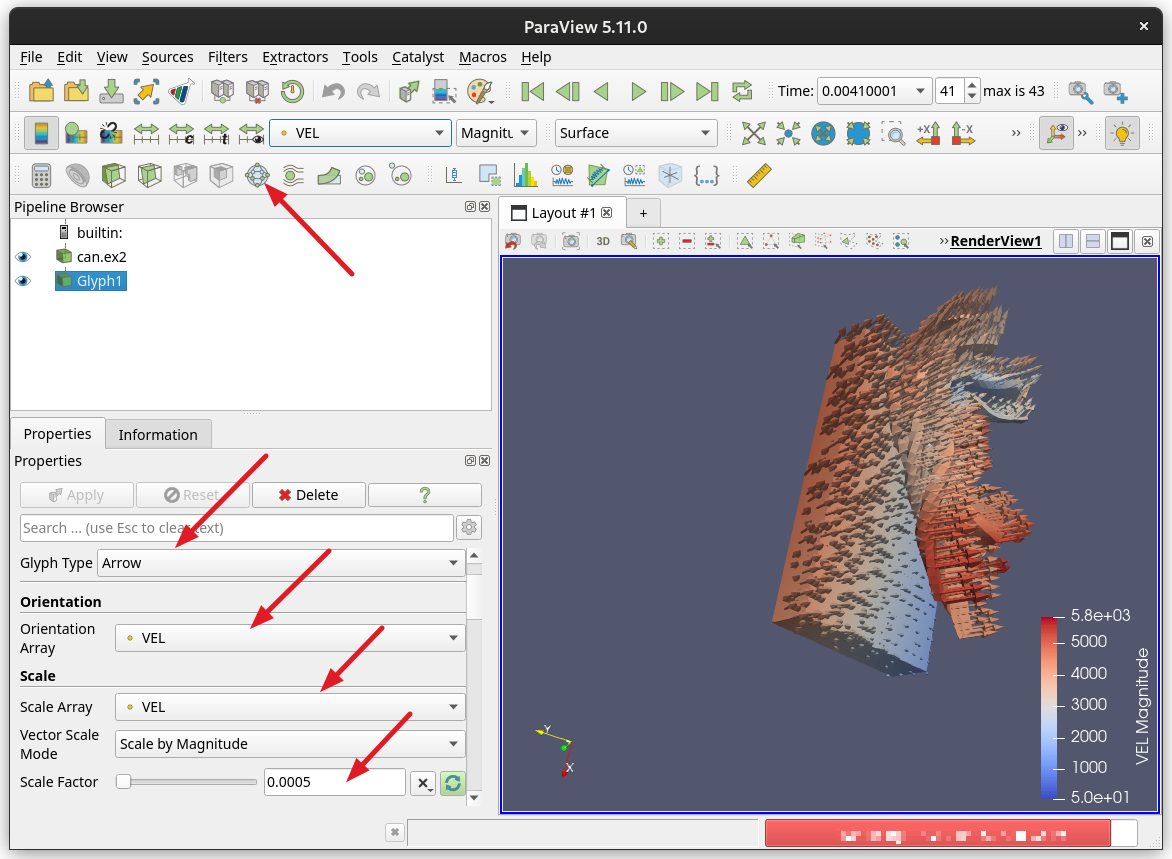This screenshot has width=1172, height=859.
Task: Click the properties panel scroll down arrow
Action: pos(474,798)
